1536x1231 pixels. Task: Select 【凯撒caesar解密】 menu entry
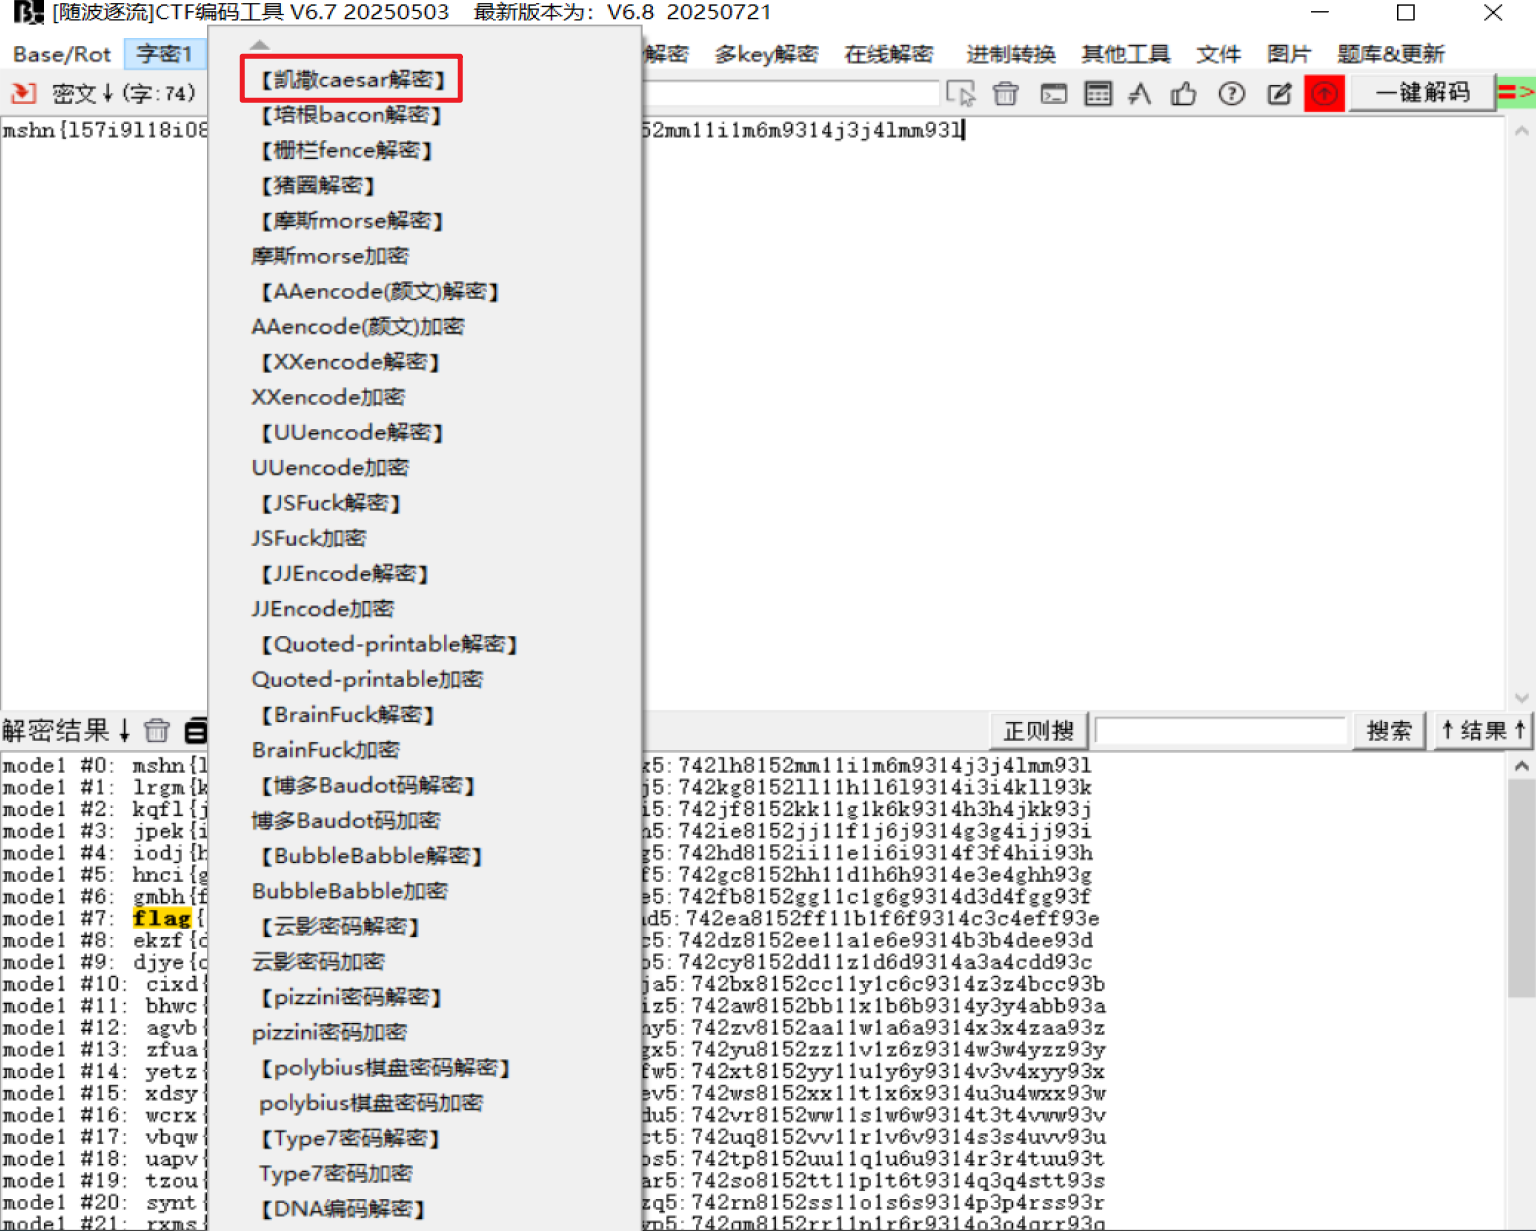[351, 79]
